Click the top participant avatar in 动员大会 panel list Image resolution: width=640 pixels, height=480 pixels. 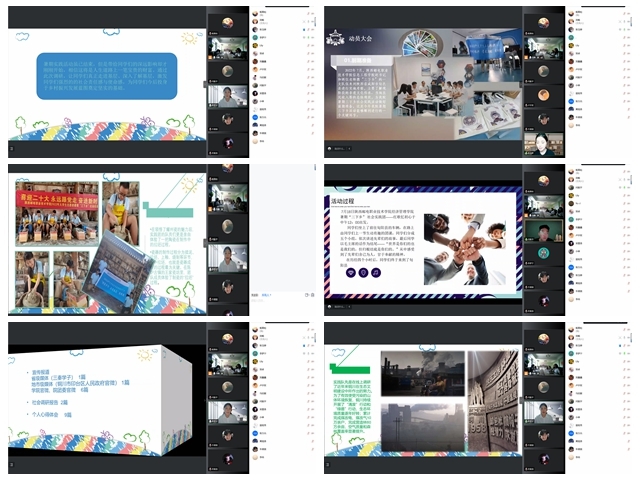572,14
